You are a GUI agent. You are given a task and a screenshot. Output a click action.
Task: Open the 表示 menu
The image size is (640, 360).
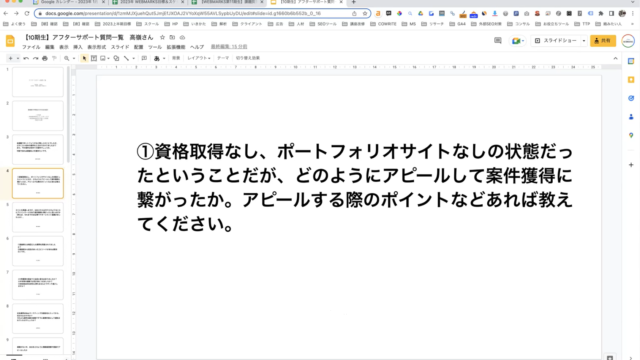[64, 47]
